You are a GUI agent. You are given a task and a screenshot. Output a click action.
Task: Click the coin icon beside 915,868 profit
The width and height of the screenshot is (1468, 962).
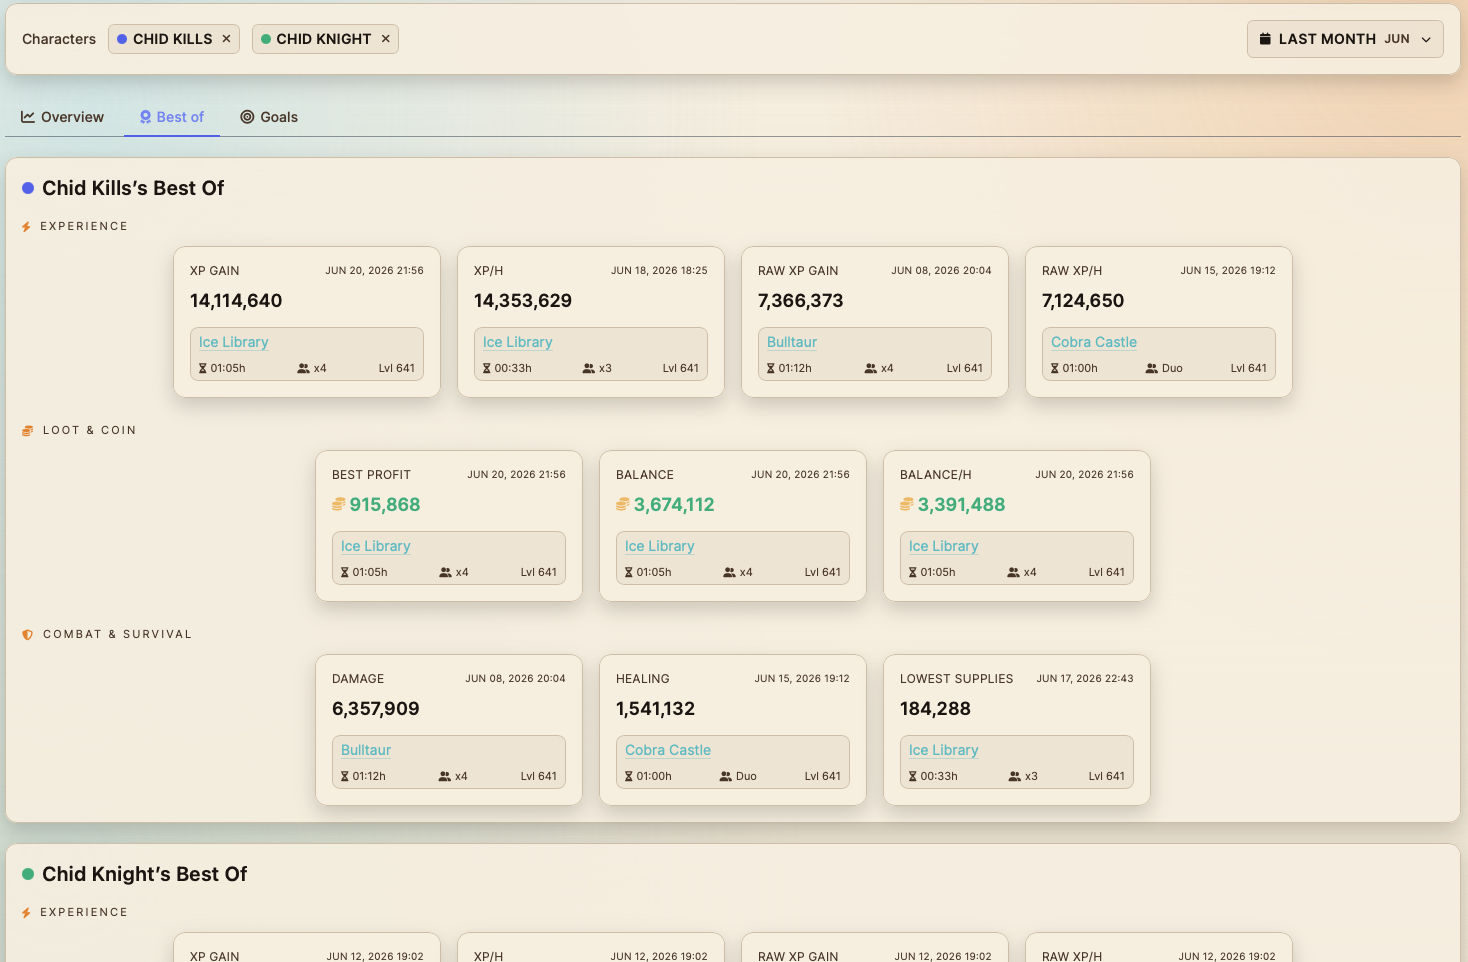coord(339,504)
